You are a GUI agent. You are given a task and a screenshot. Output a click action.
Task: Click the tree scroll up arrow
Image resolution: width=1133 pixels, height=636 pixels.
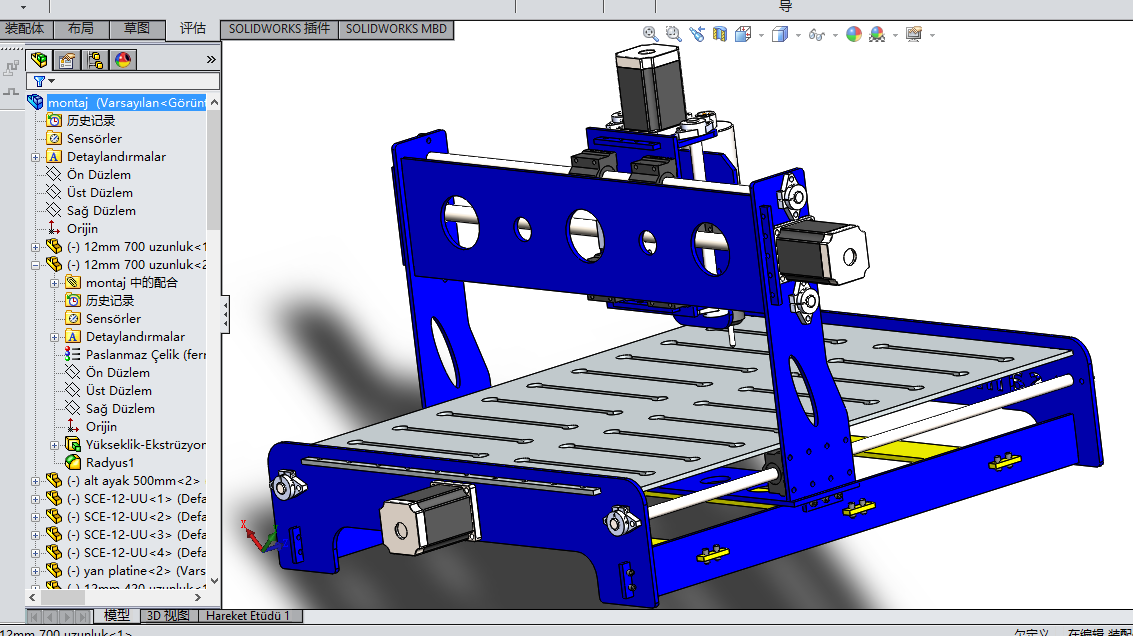[214, 103]
